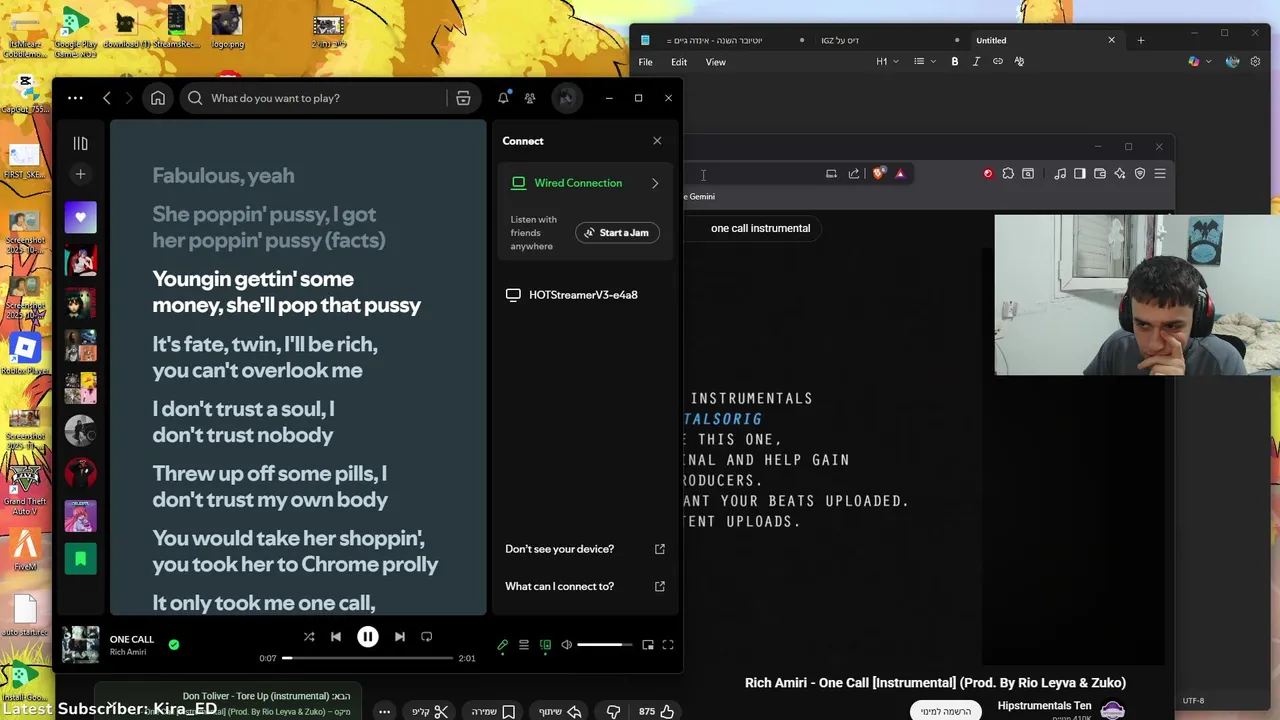Open green bookmark Your Episodes item
Viewport: 1280px width, 720px height.
pyautogui.click(x=81, y=558)
